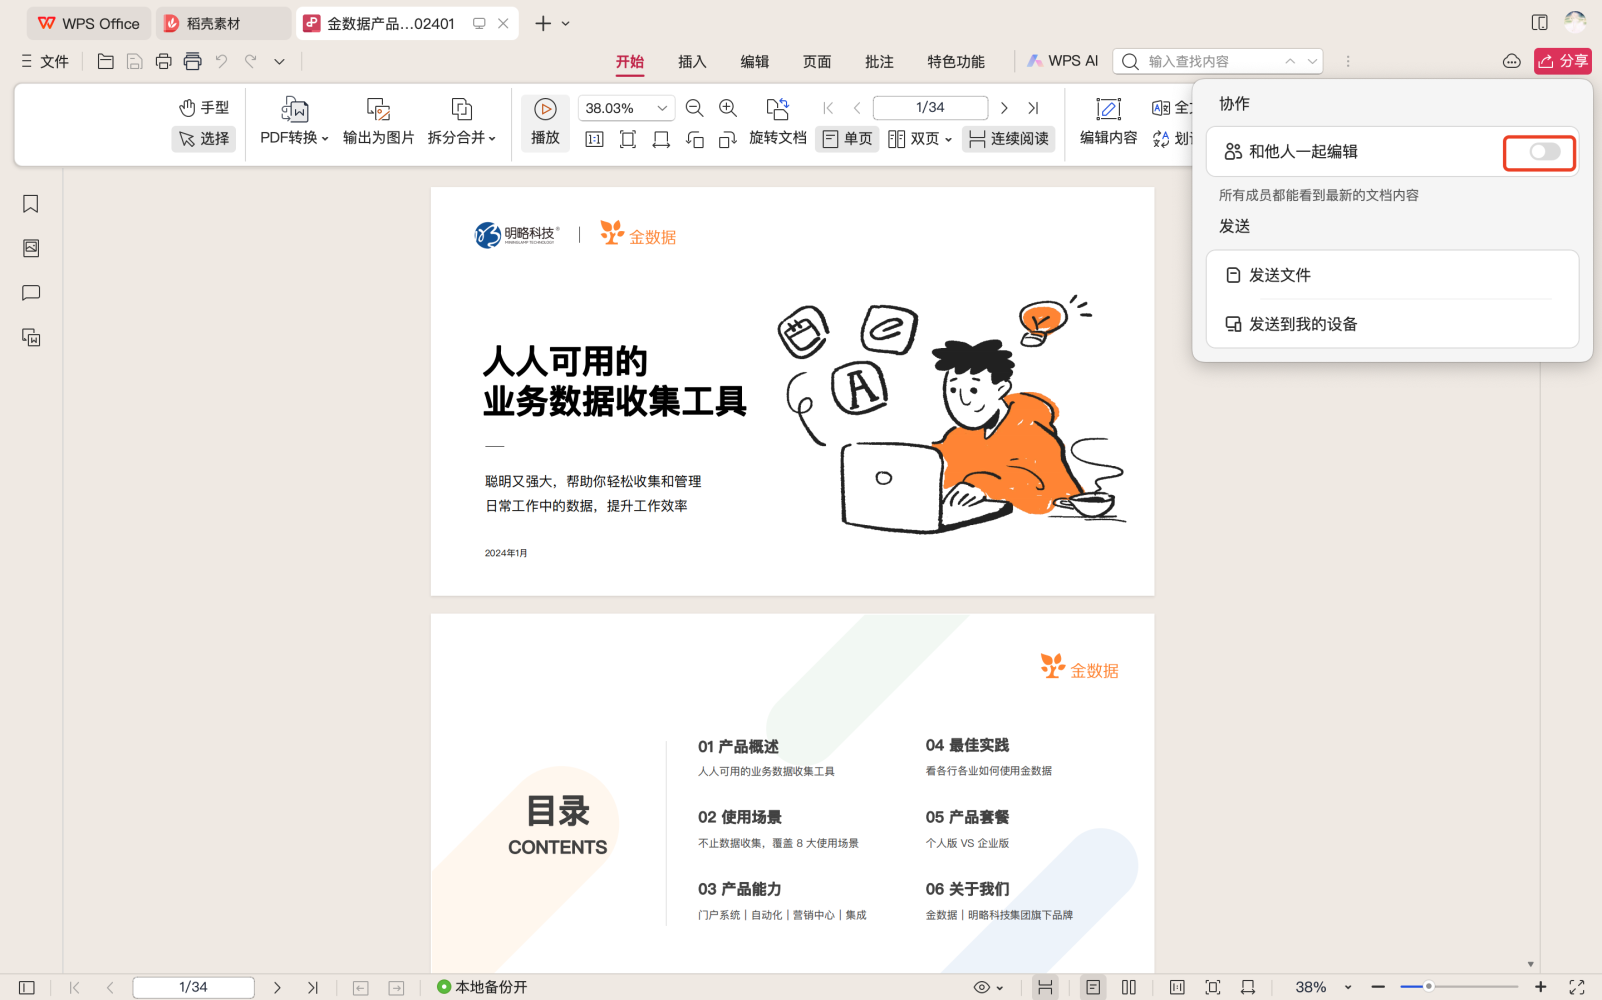The width and height of the screenshot is (1602, 1000).
Task: Toggle two-page layout icon in status bar
Action: point(1129,987)
